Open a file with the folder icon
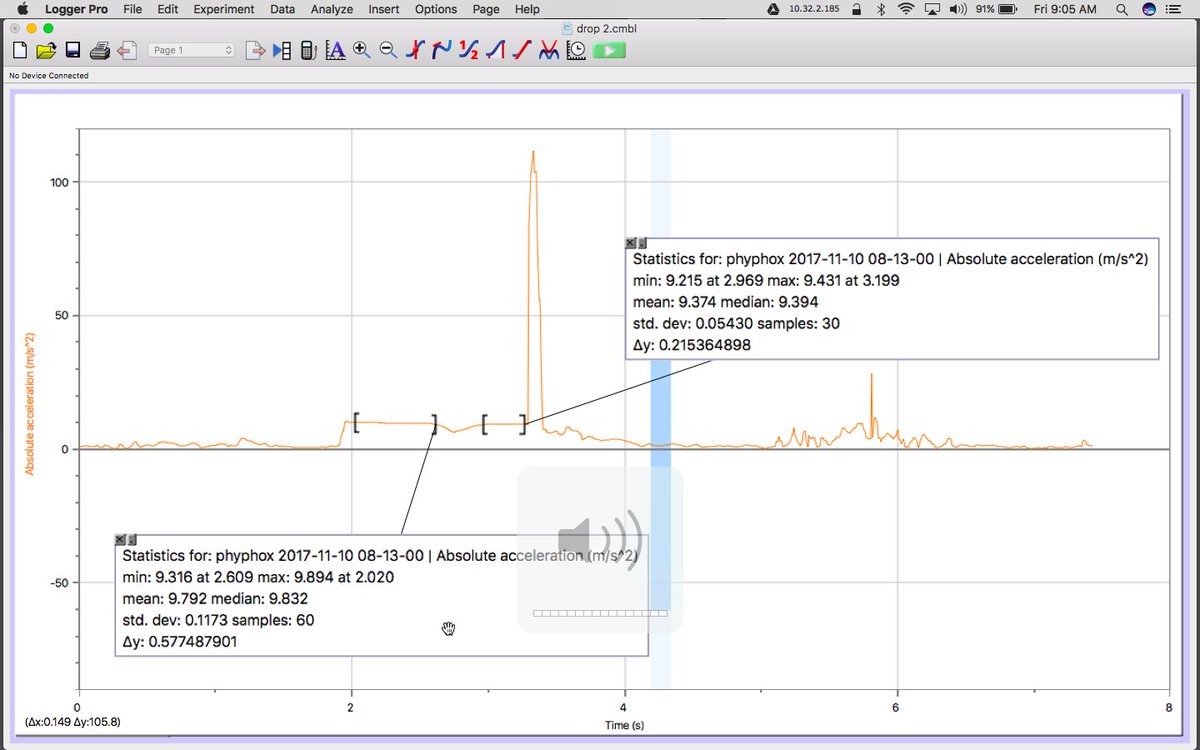 click(46, 50)
